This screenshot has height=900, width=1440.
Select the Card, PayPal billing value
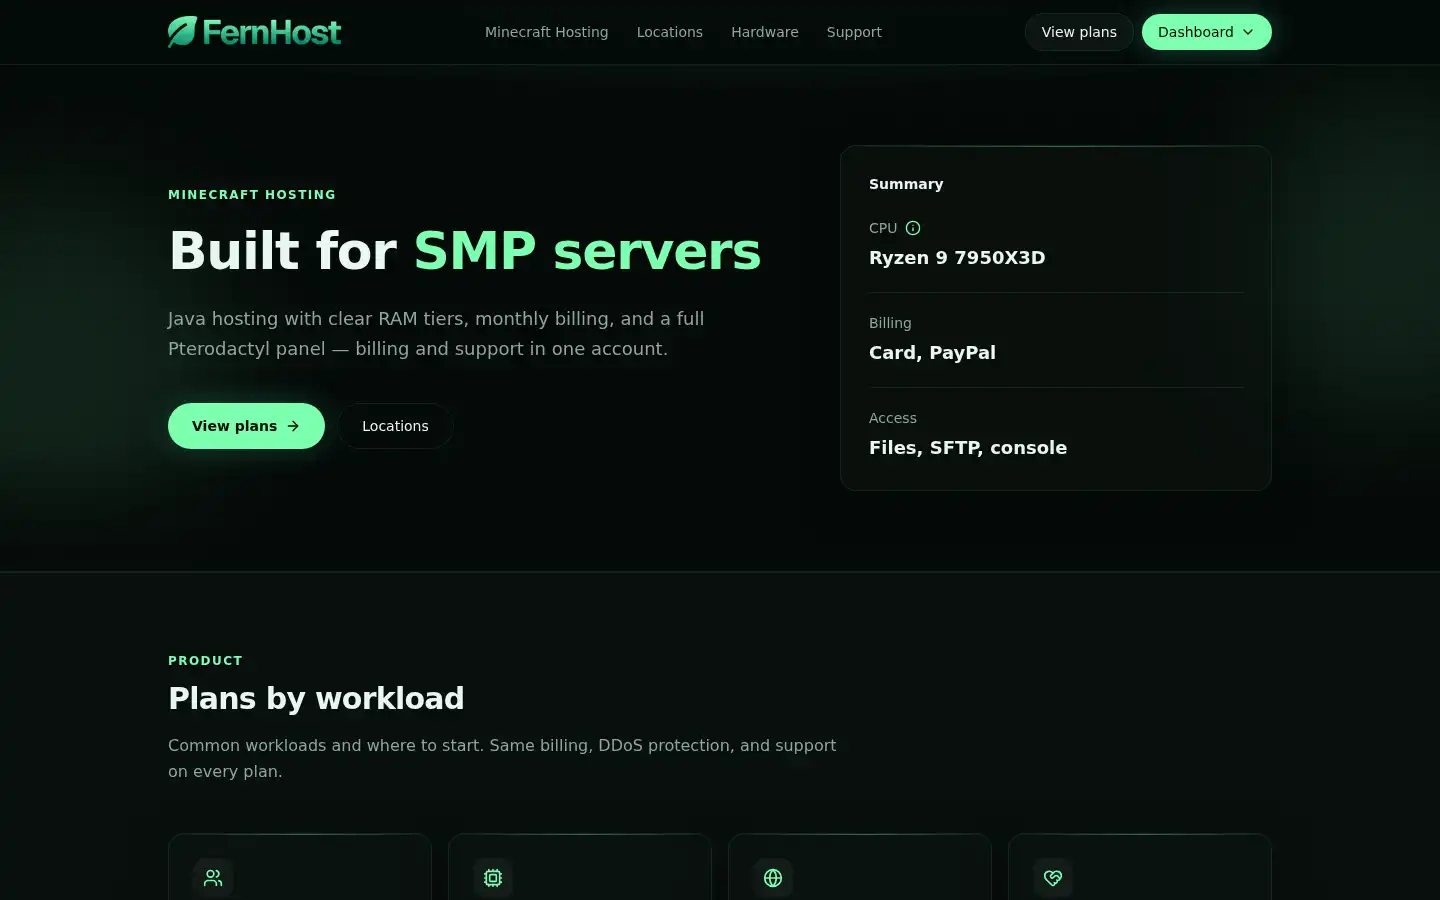tap(932, 352)
